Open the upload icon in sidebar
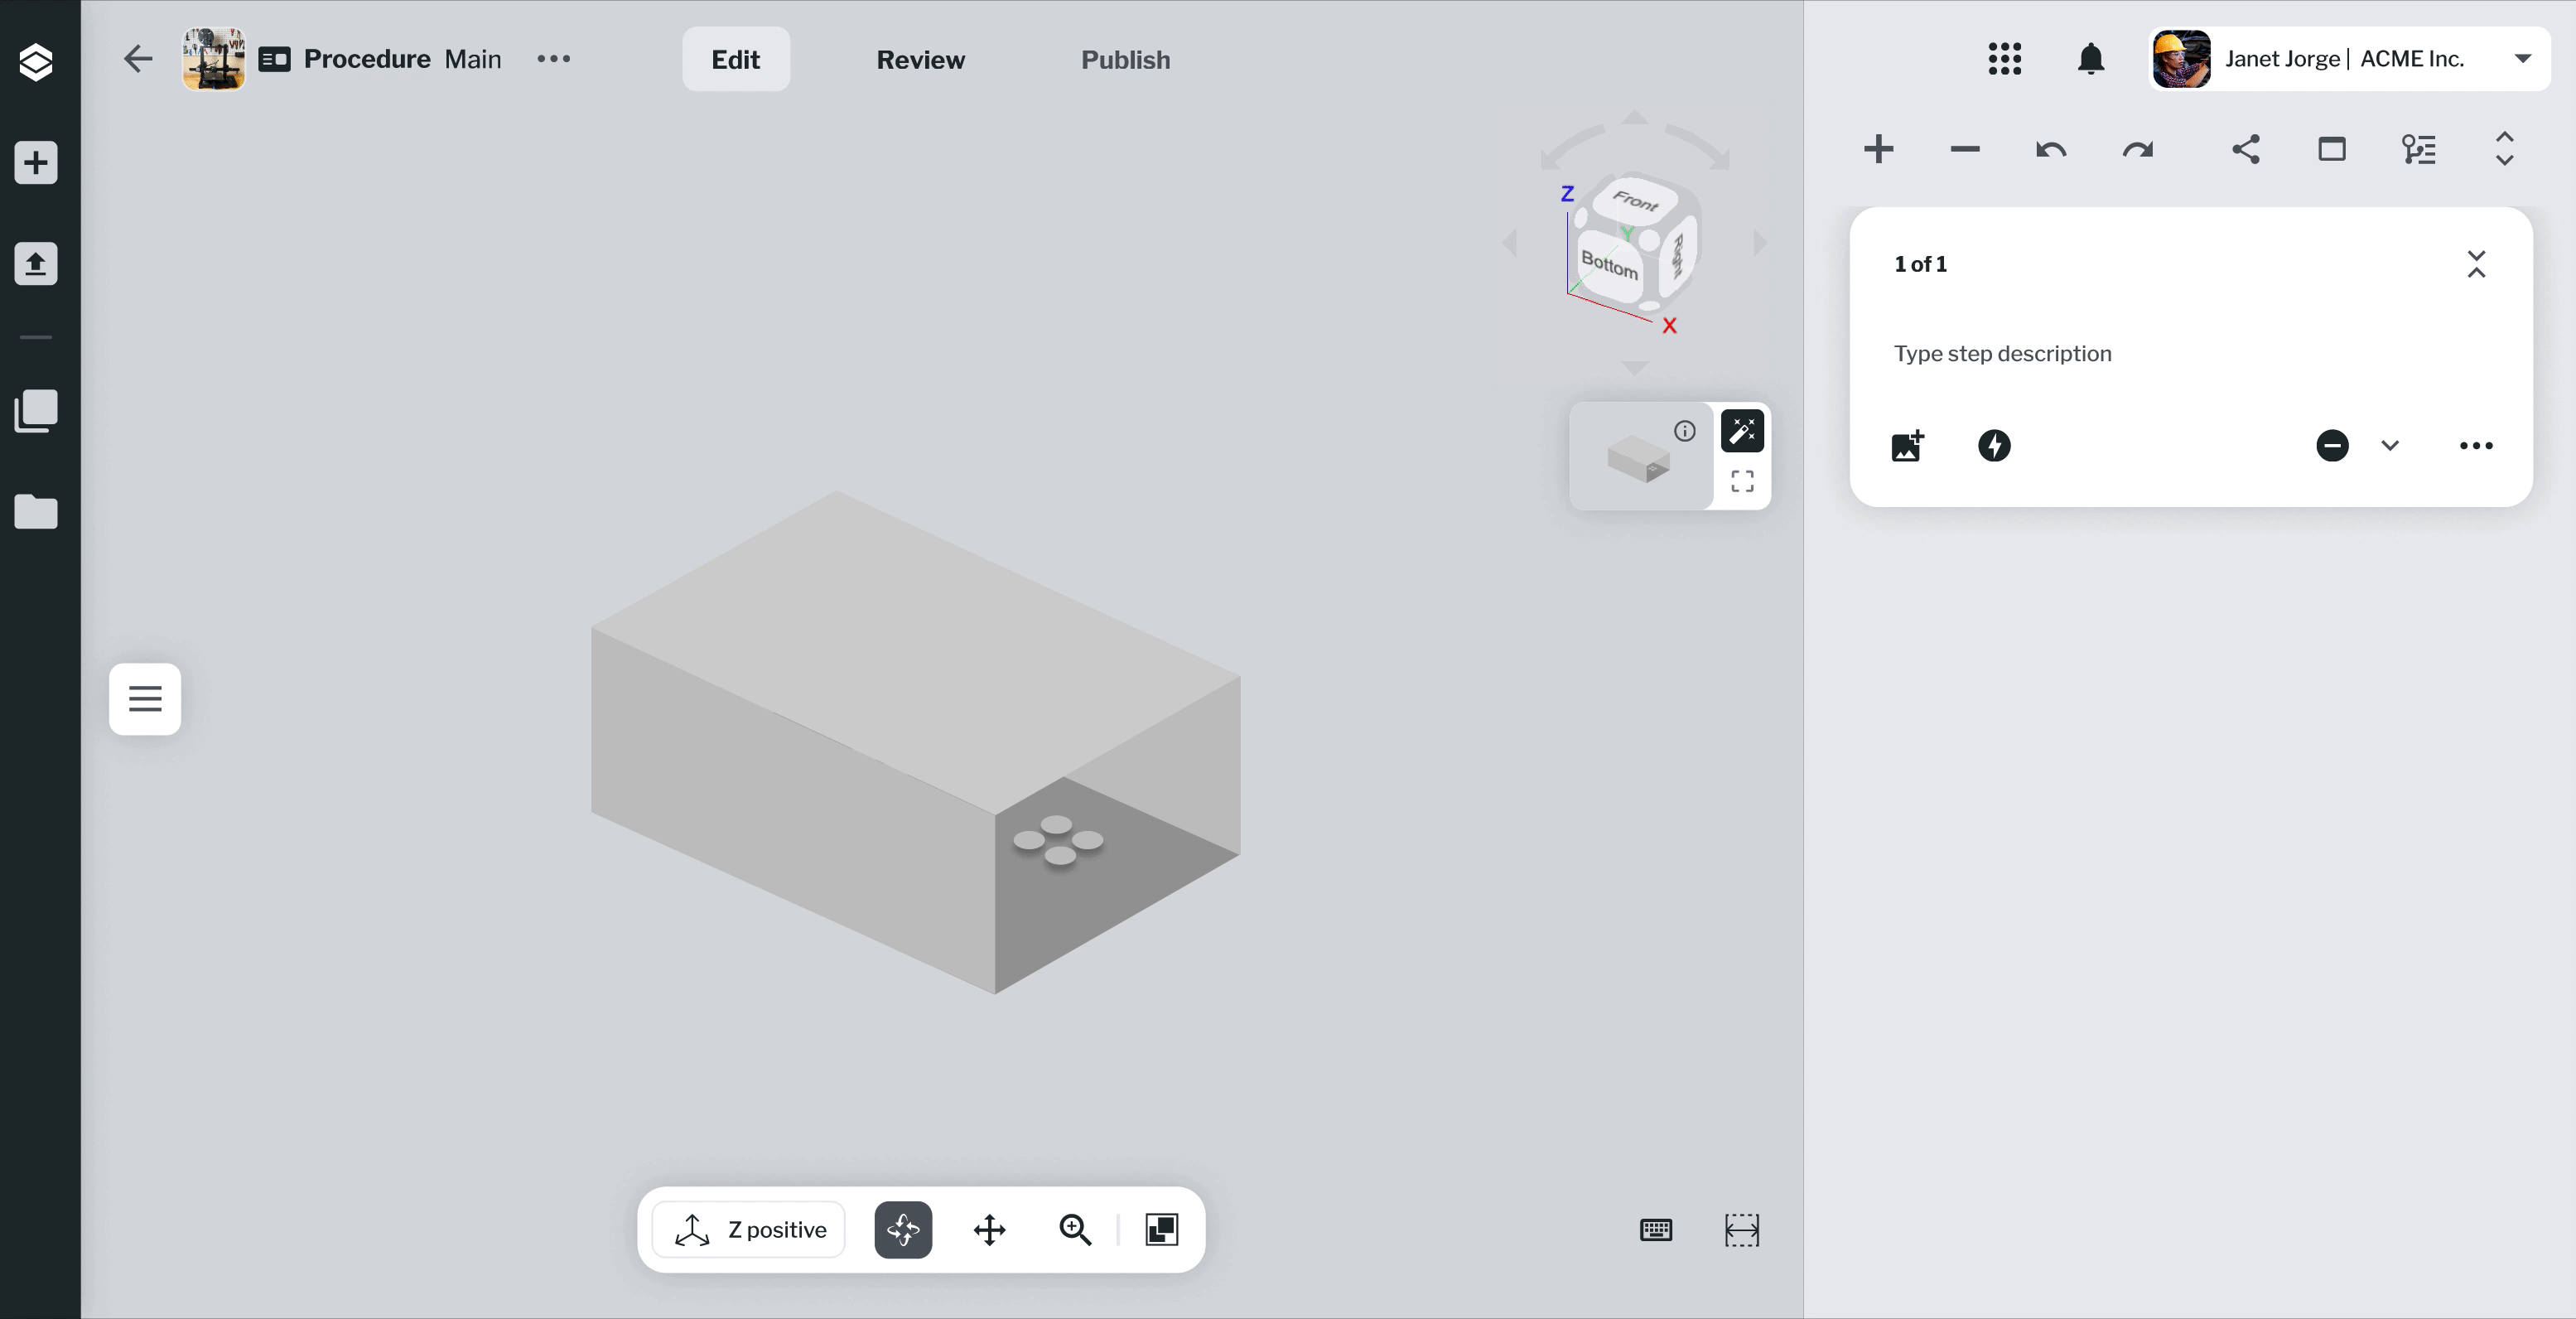The height and width of the screenshot is (1319, 2576). (x=36, y=264)
